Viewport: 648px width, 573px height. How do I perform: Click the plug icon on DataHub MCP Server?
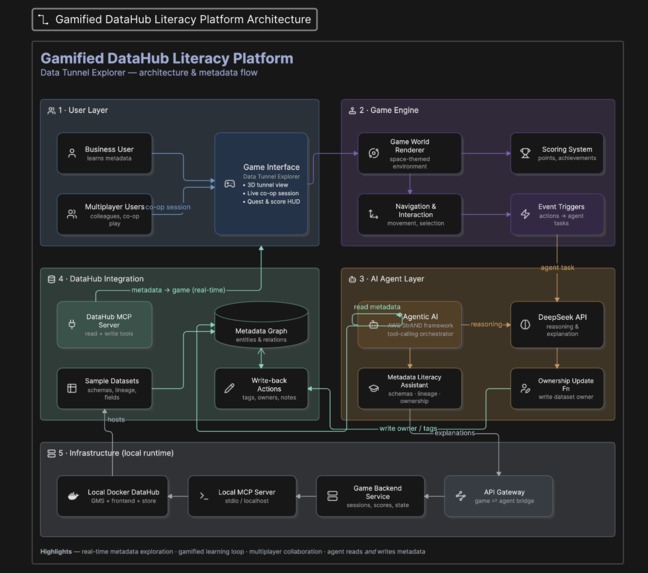click(x=72, y=324)
